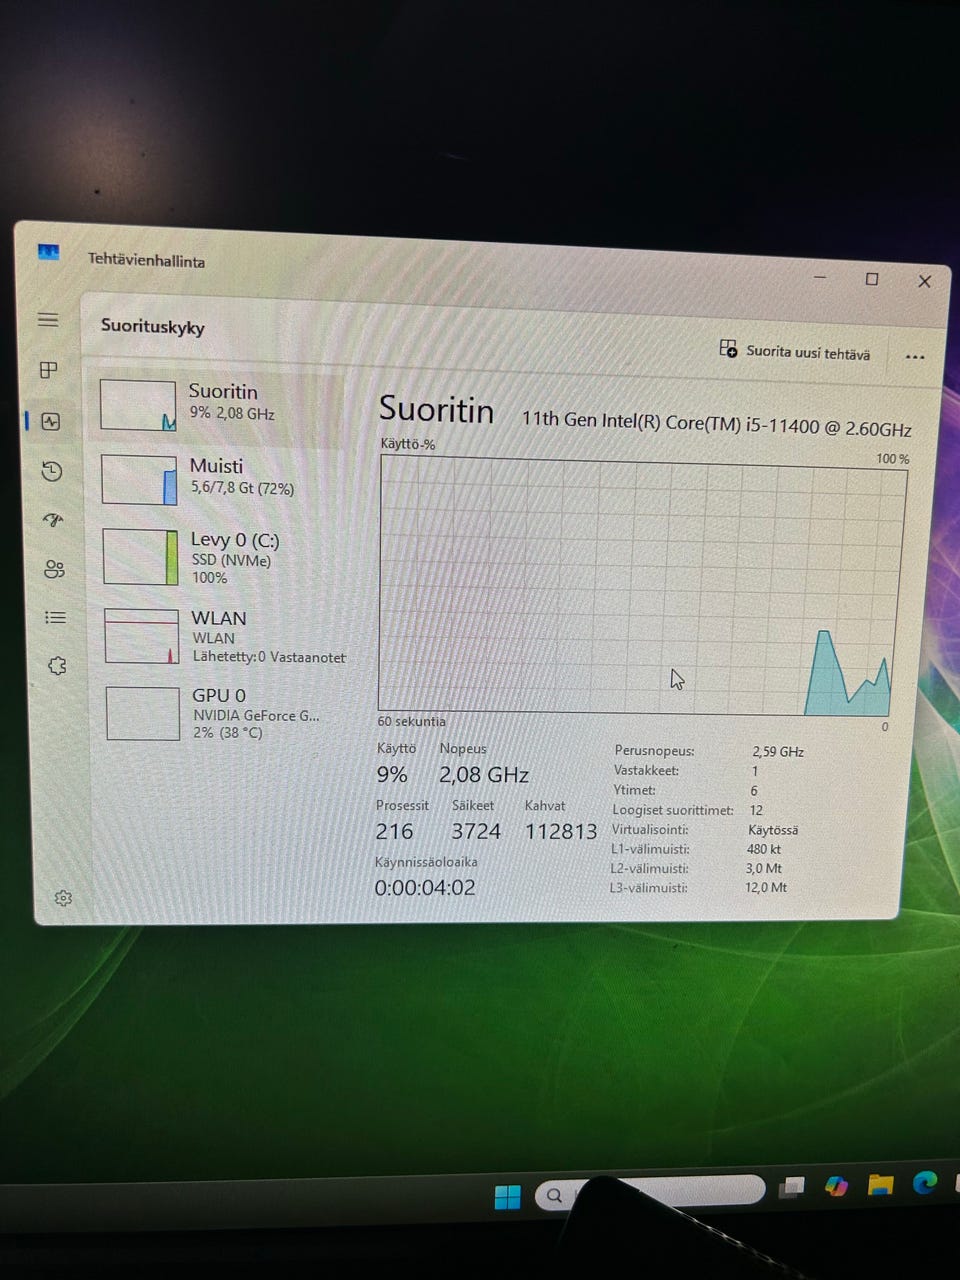
Task: Click the L3-välimuisti 12,0 Mt value
Action: [x=766, y=887]
